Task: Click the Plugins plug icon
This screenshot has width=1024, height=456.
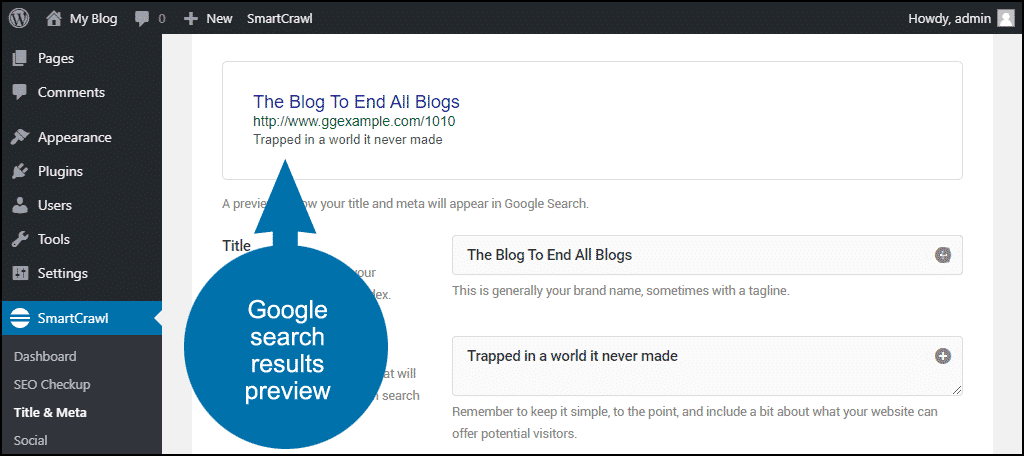Action: [x=20, y=171]
